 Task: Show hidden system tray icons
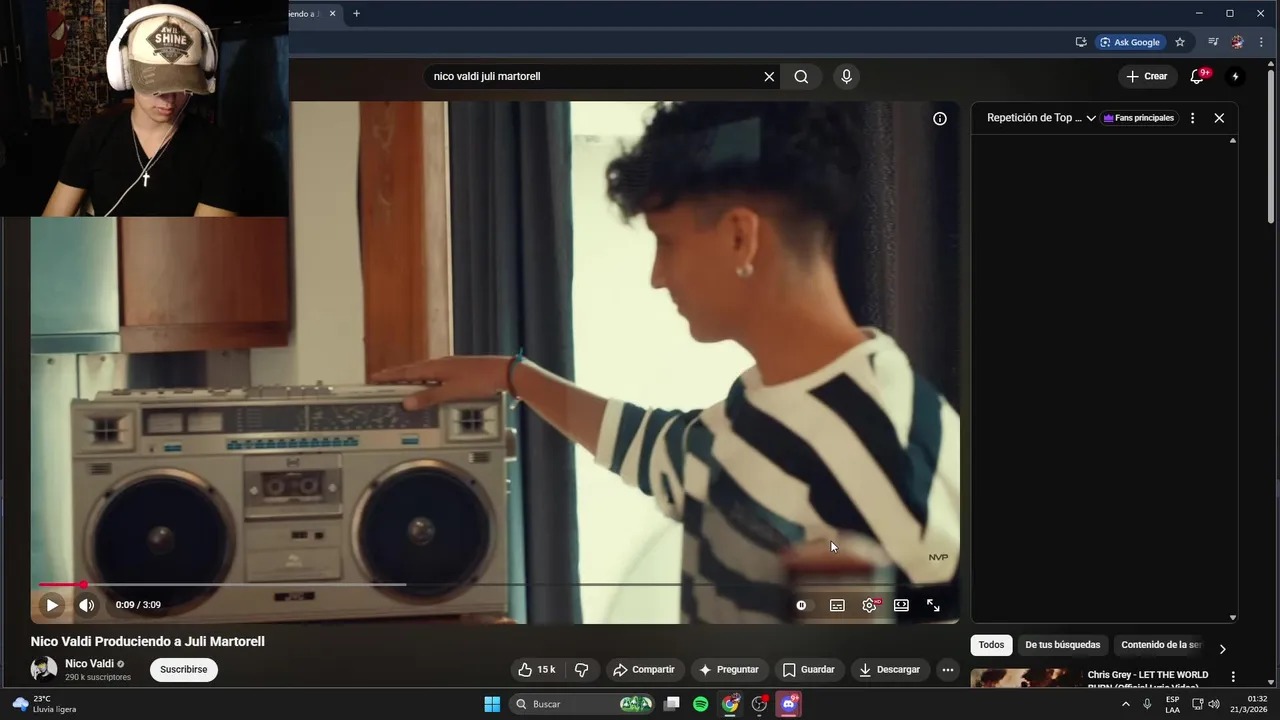[x=1126, y=704]
